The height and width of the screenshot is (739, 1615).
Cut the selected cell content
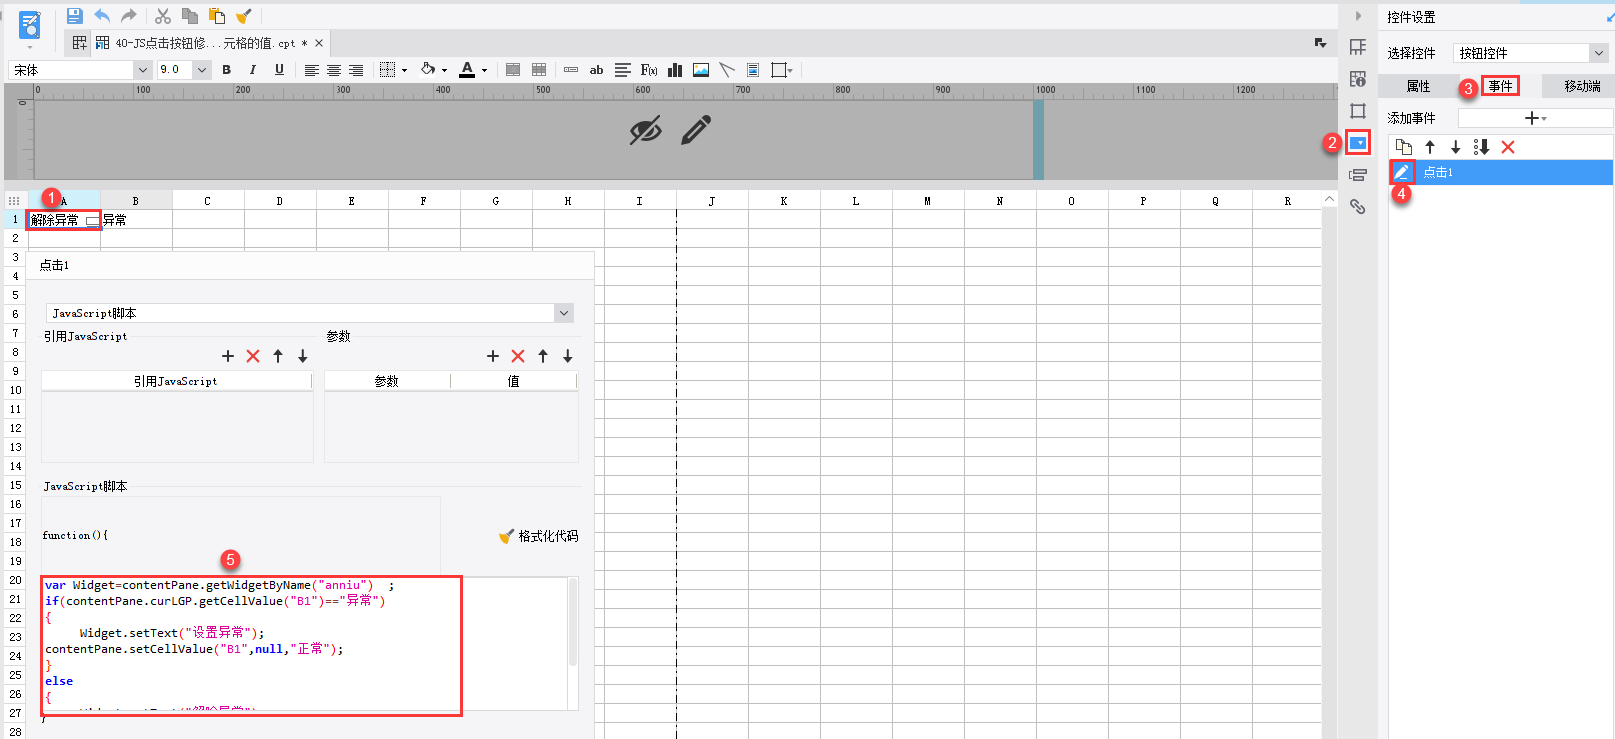(x=163, y=16)
